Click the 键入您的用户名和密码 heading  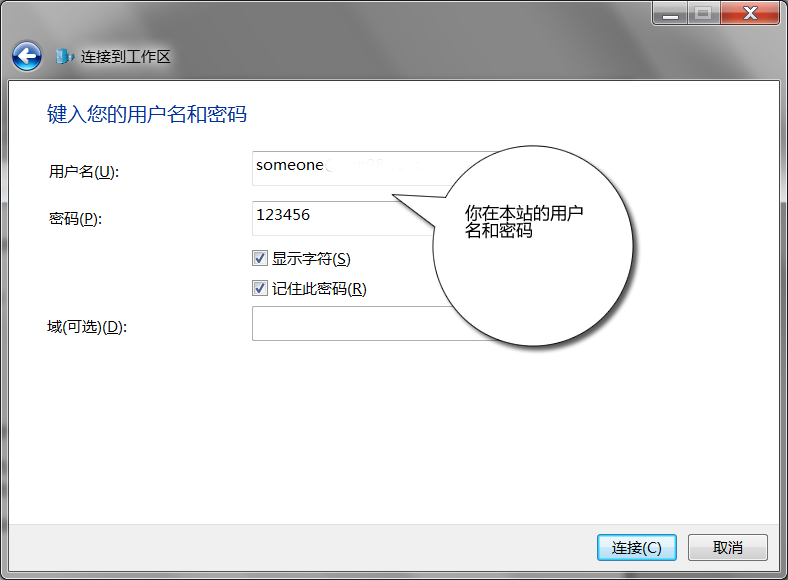(x=147, y=114)
